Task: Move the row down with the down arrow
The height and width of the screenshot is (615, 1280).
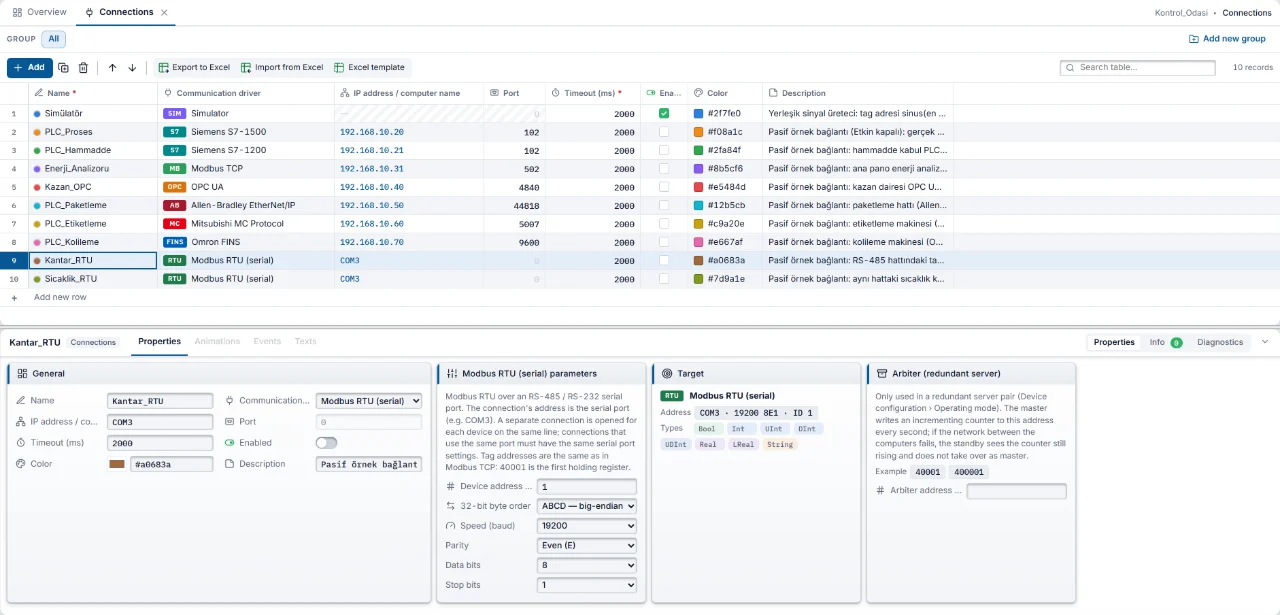Action: tap(132, 68)
